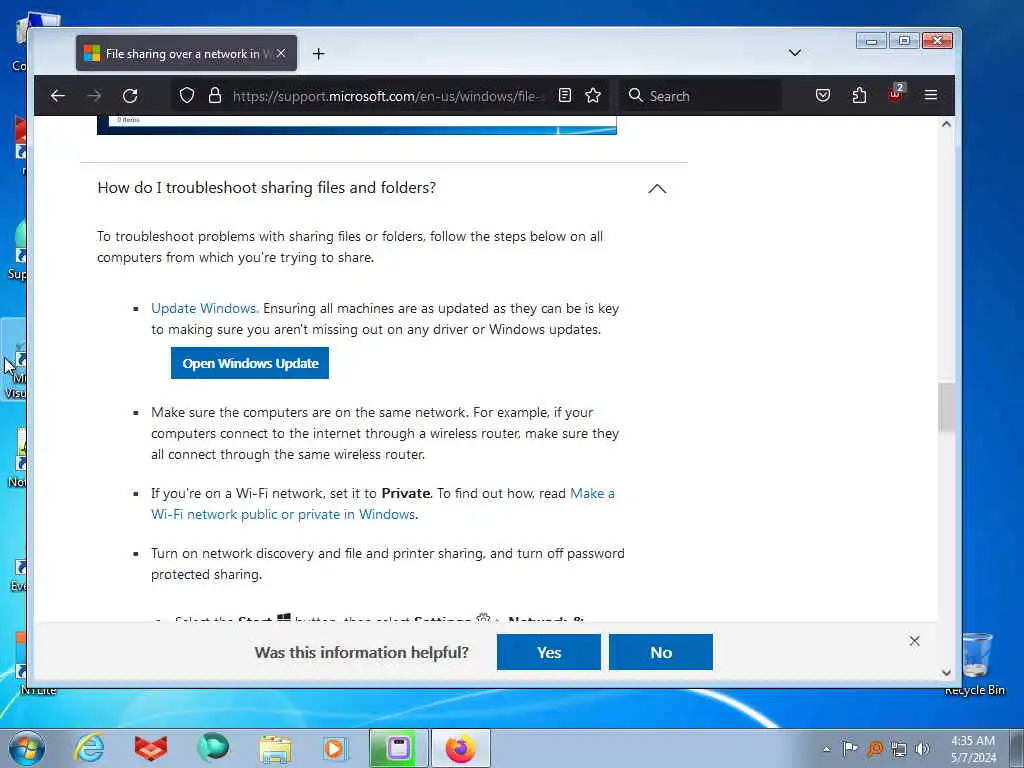Go back to the previous page
Image resolution: width=1024 pixels, height=768 pixels.
pos(57,96)
